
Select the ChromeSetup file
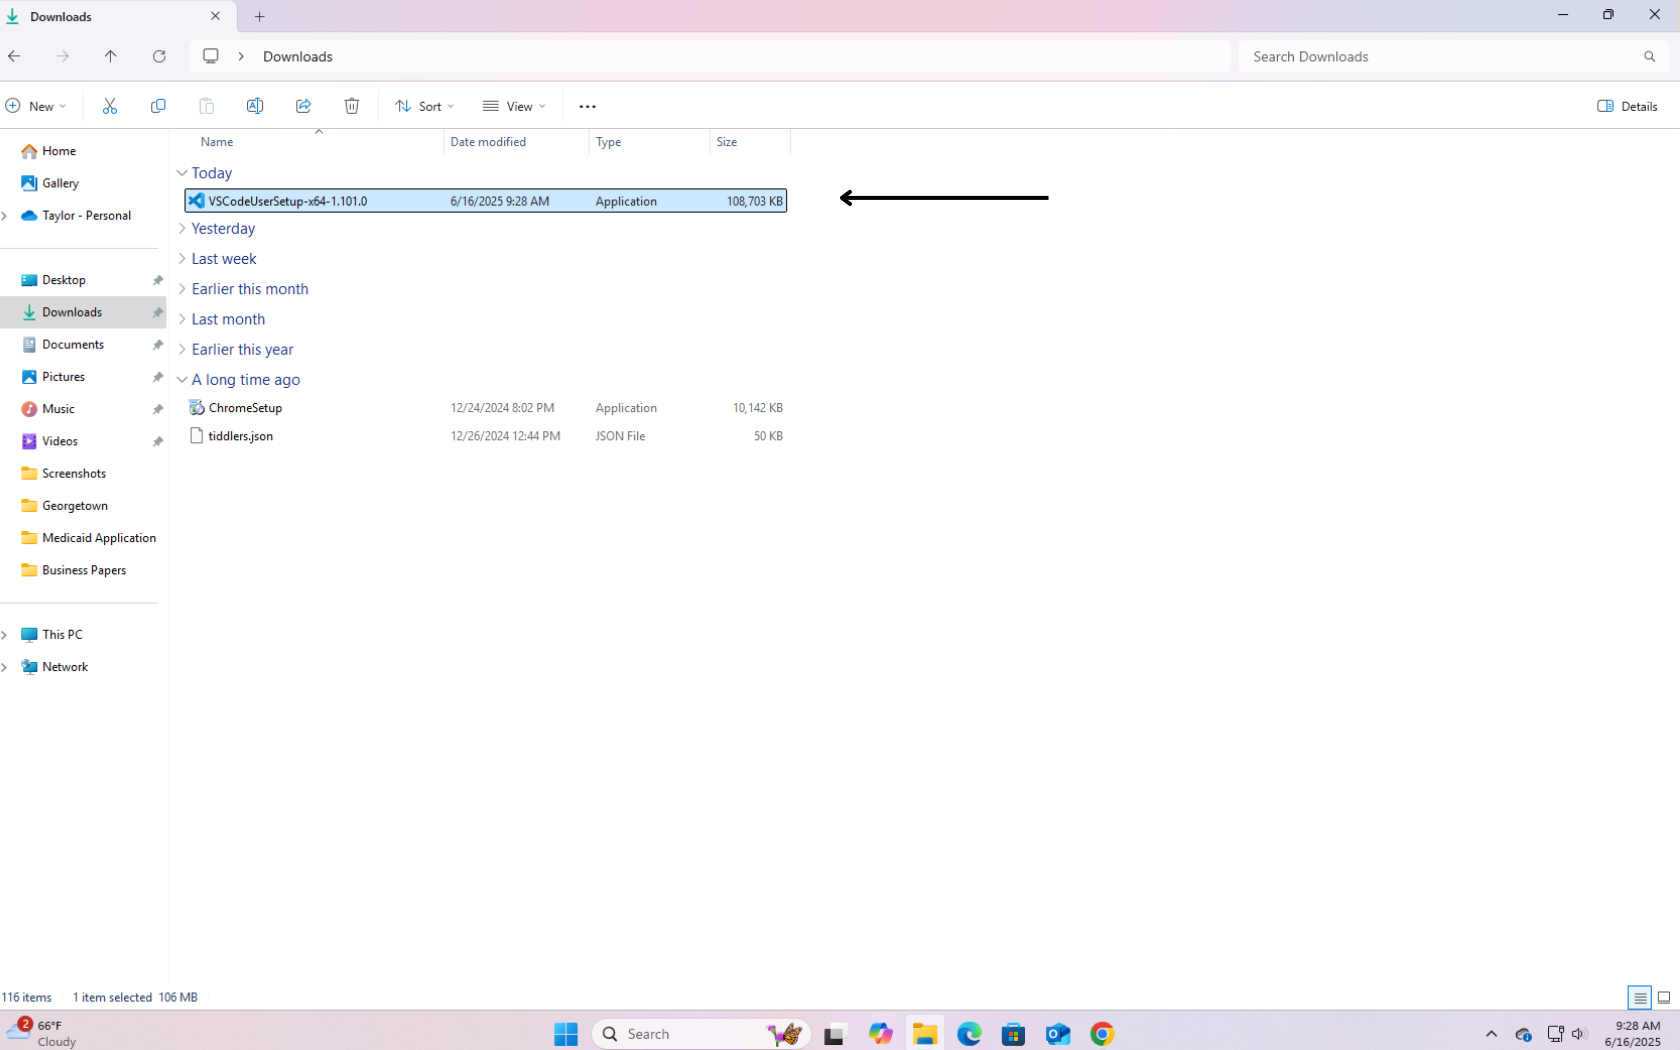click(x=486, y=408)
